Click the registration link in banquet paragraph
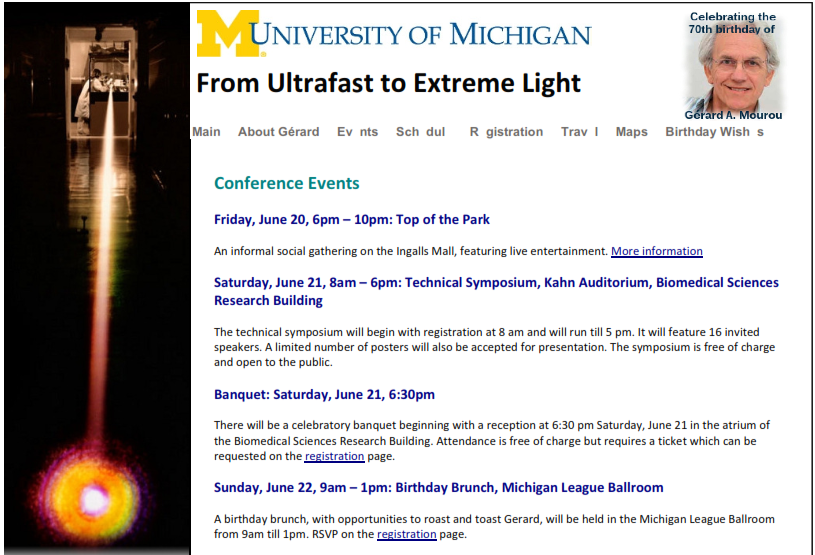The height and width of the screenshot is (555, 815). tap(334, 456)
